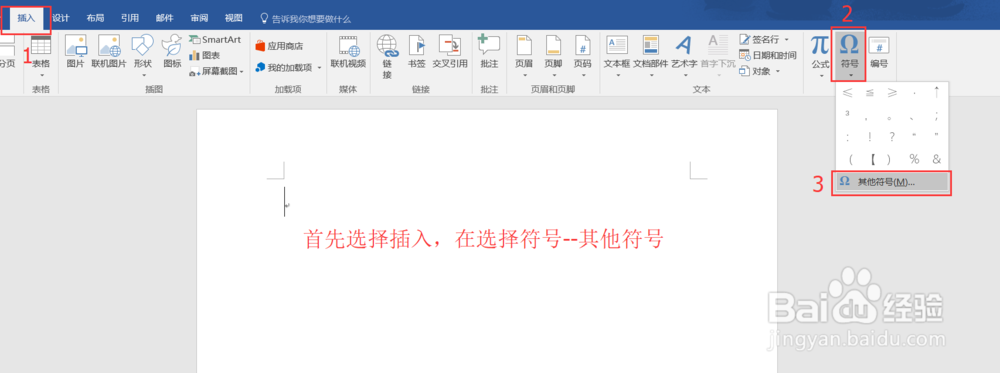Insert the ( parenthesis symbol from gallery
The height and width of the screenshot is (373, 1000).
pyautogui.click(x=850, y=159)
